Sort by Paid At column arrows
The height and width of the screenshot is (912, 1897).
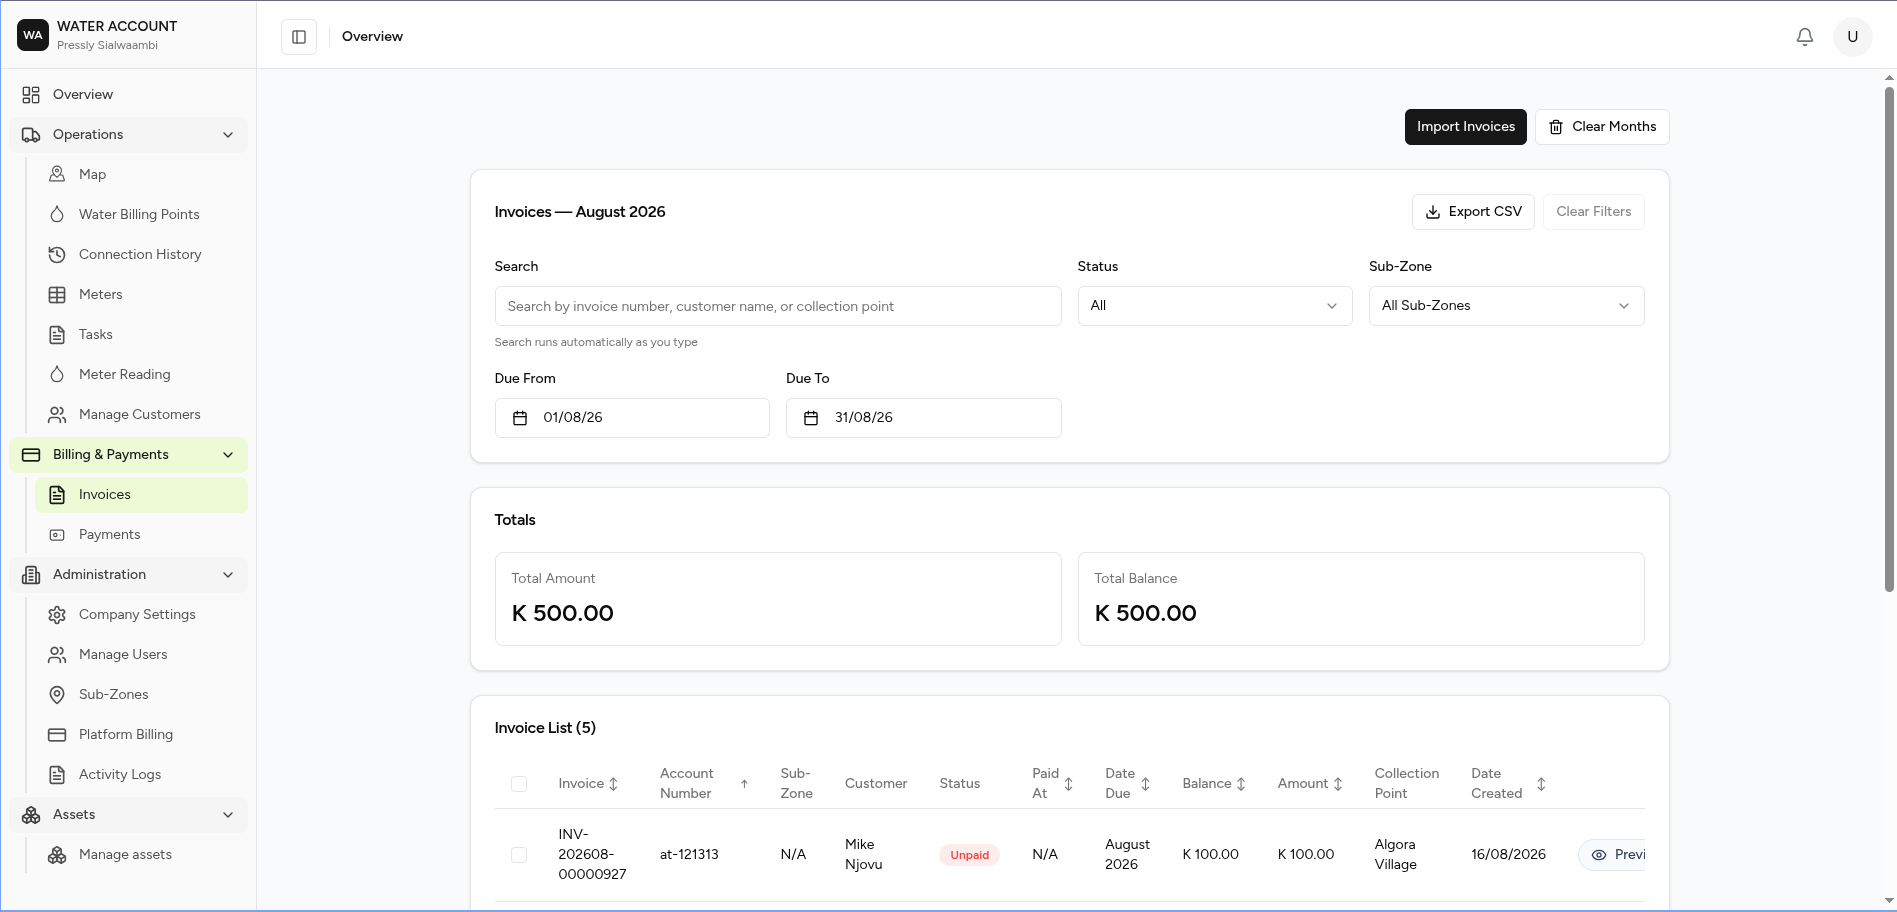pyautogui.click(x=1069, y=784)
